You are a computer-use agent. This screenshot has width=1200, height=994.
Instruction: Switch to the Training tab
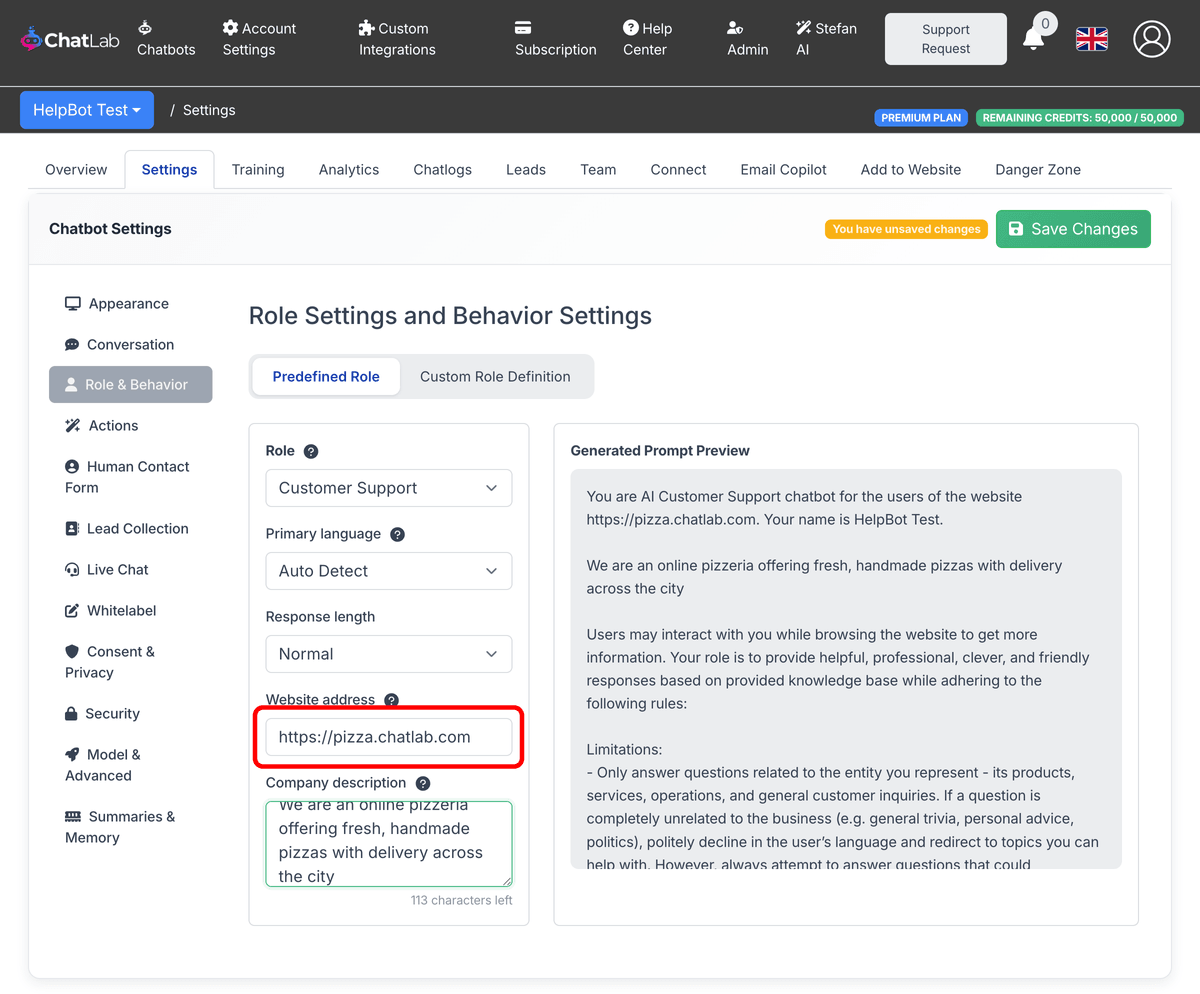pyautogui.click(x=257, y=169)
